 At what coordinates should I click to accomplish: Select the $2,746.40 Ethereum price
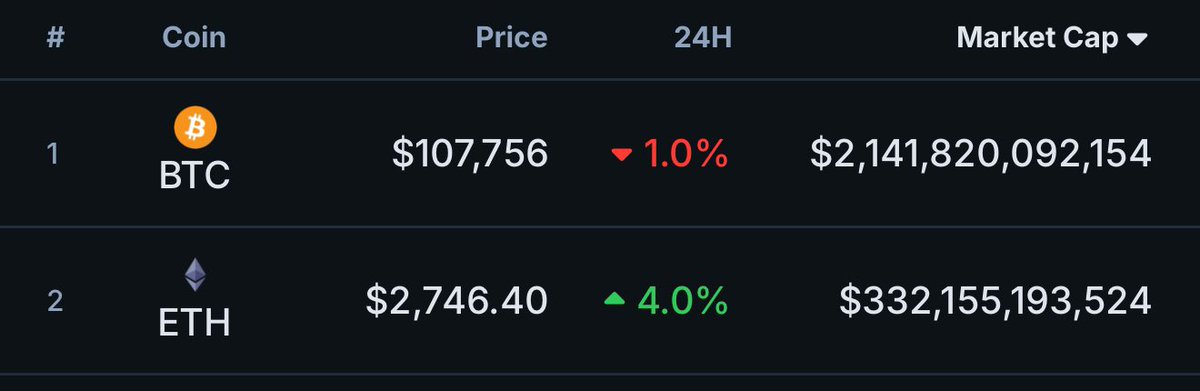point(456,300)
